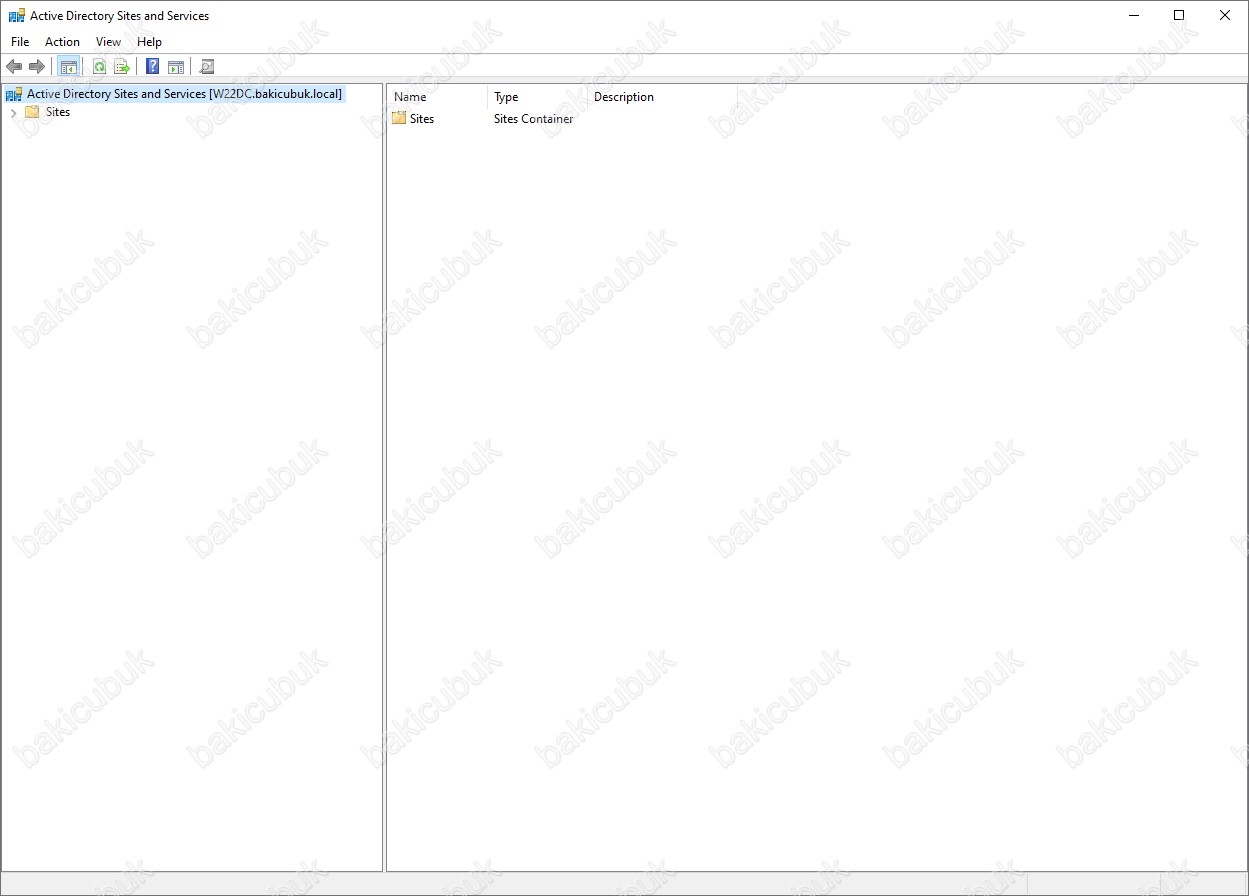Toggle the Show/Hide Console Tree icon
The height and width of the screenshot is (896, 1249).
(69, 67)
